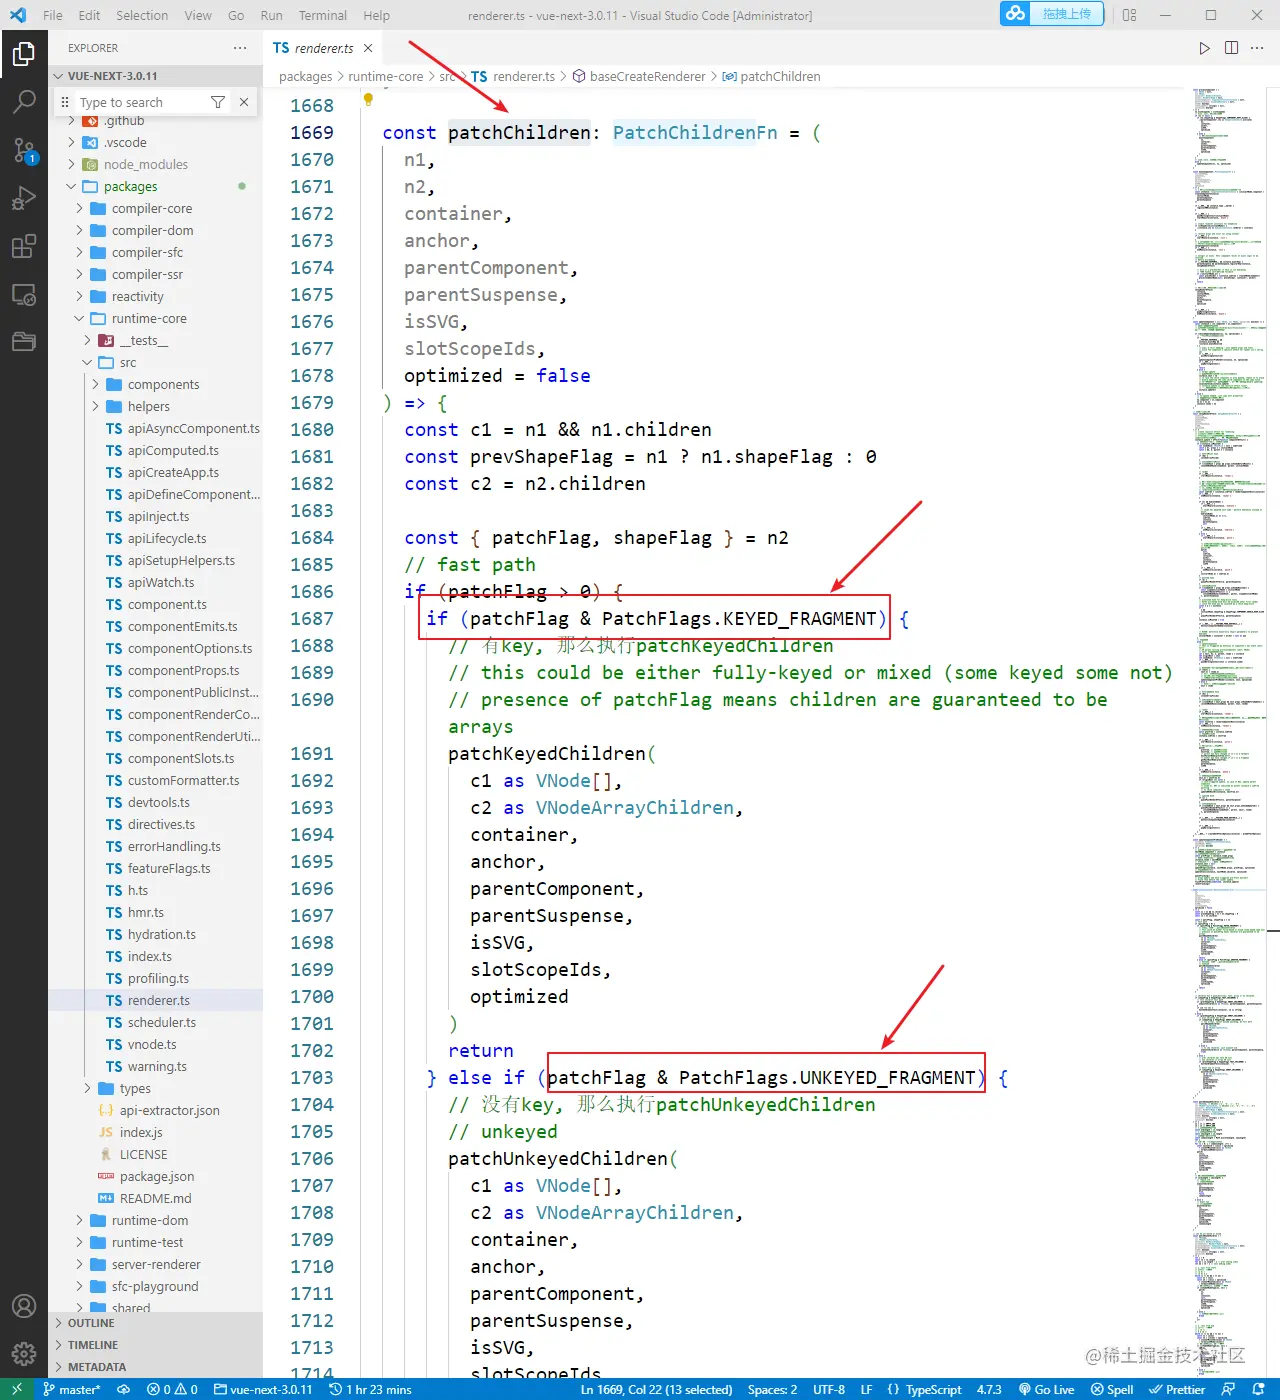
Task: Open package.json in the explorer
Action: 157,1177
